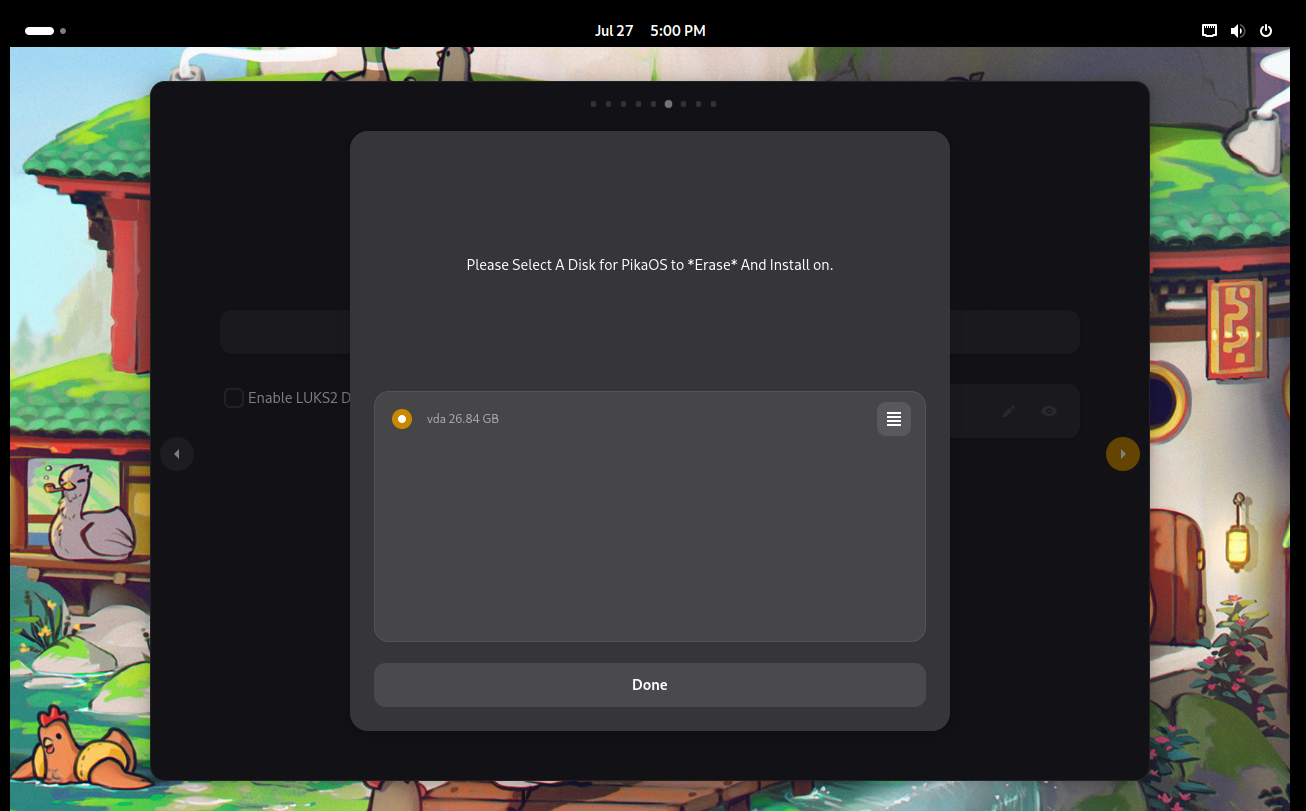
Task: Open the clock showing Jul 27 5:00 PM
Action: 650,31
